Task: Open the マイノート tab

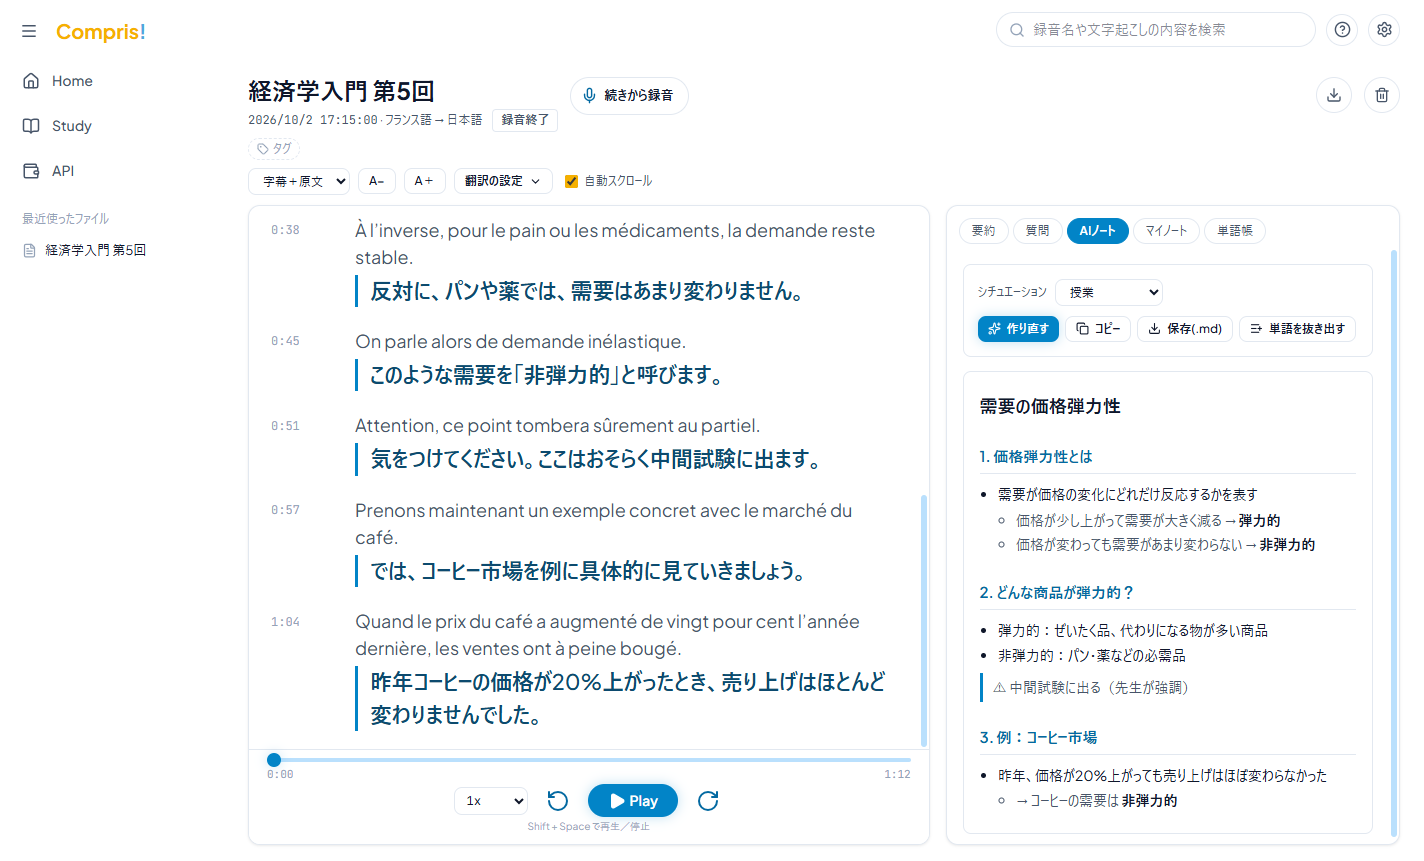Action: pos(1167,231)
